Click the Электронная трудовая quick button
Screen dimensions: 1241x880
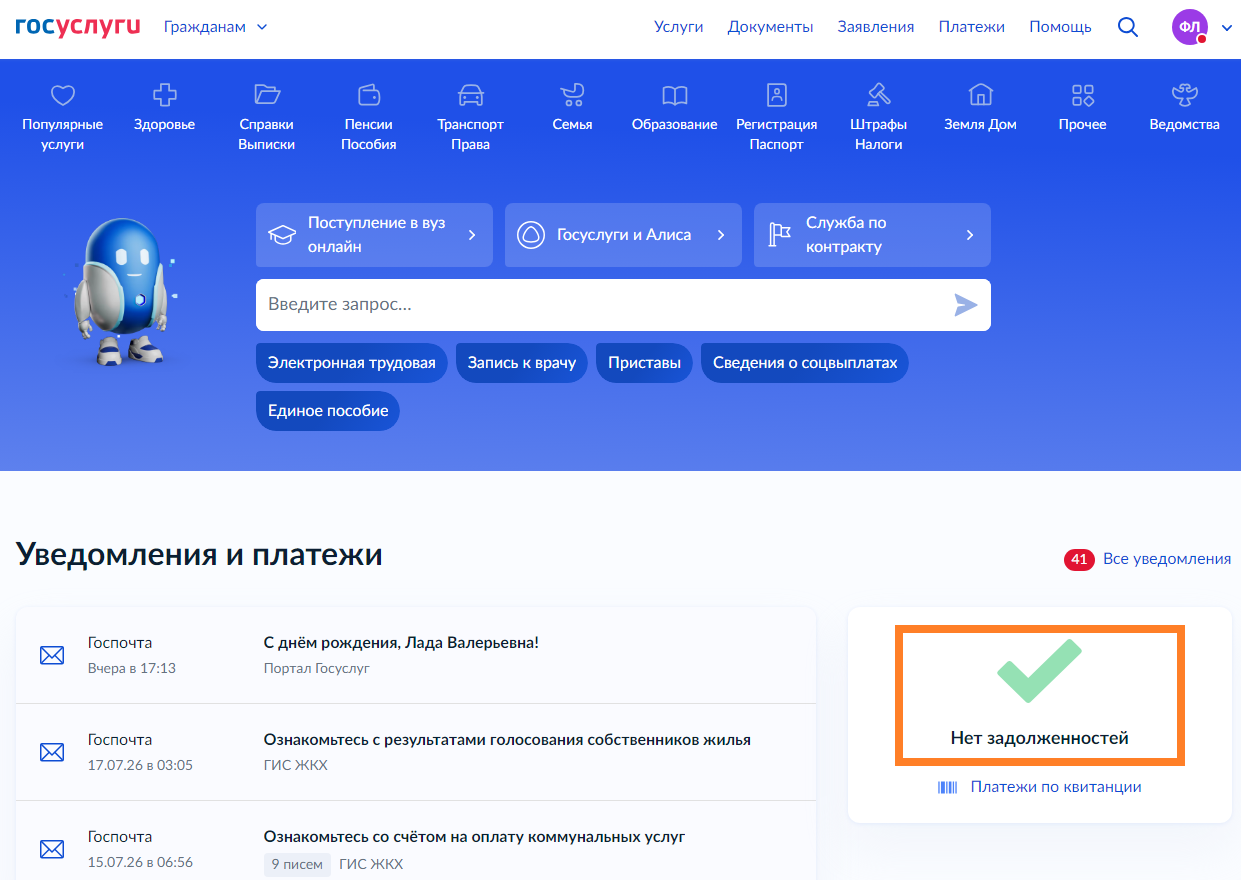(x=352, y=363)
